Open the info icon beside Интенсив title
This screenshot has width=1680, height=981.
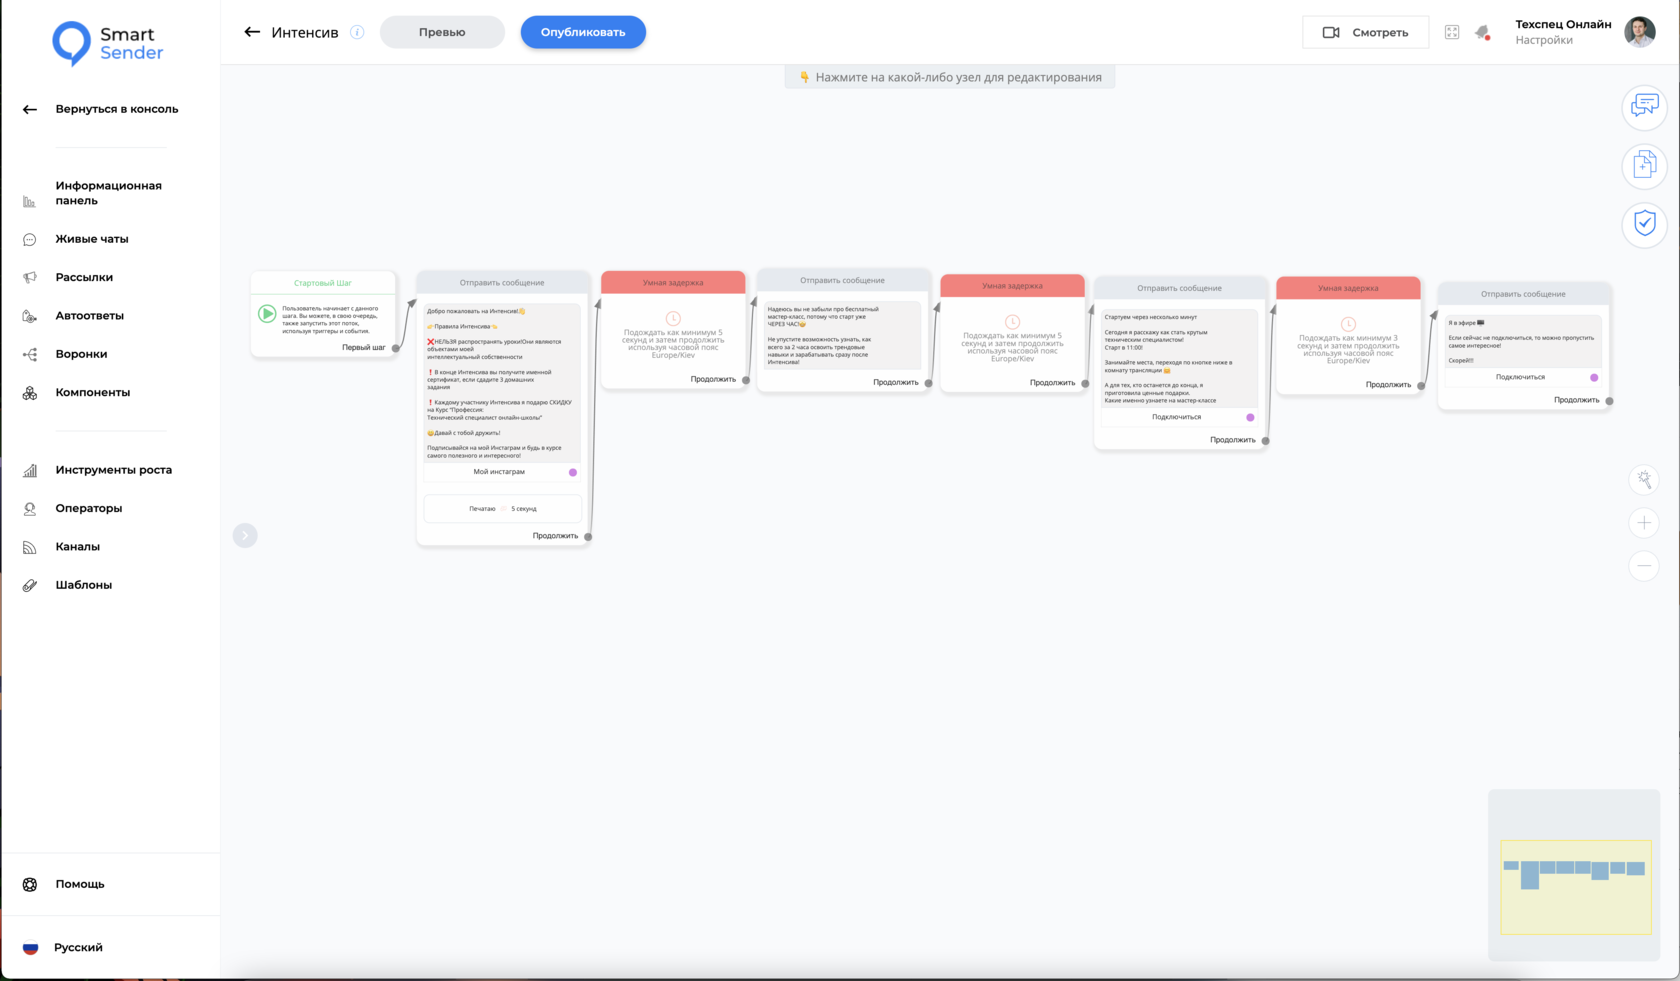[x=357, y=32]
